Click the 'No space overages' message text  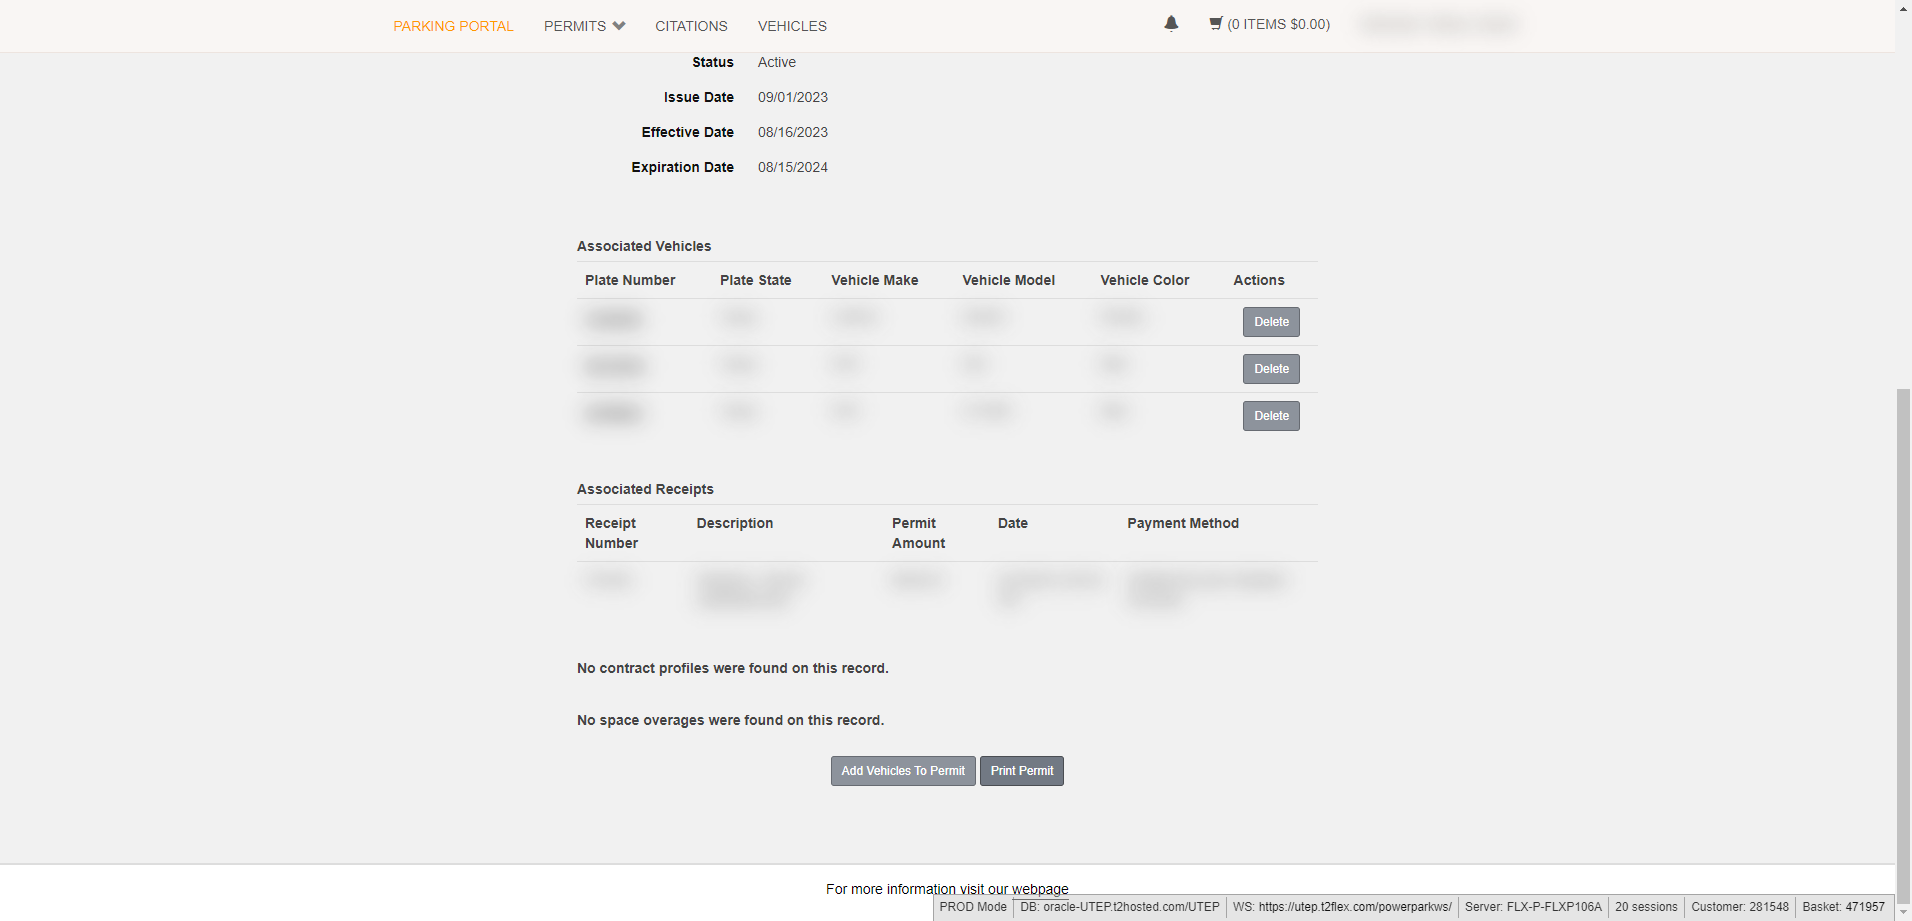(x=731, y=720)
